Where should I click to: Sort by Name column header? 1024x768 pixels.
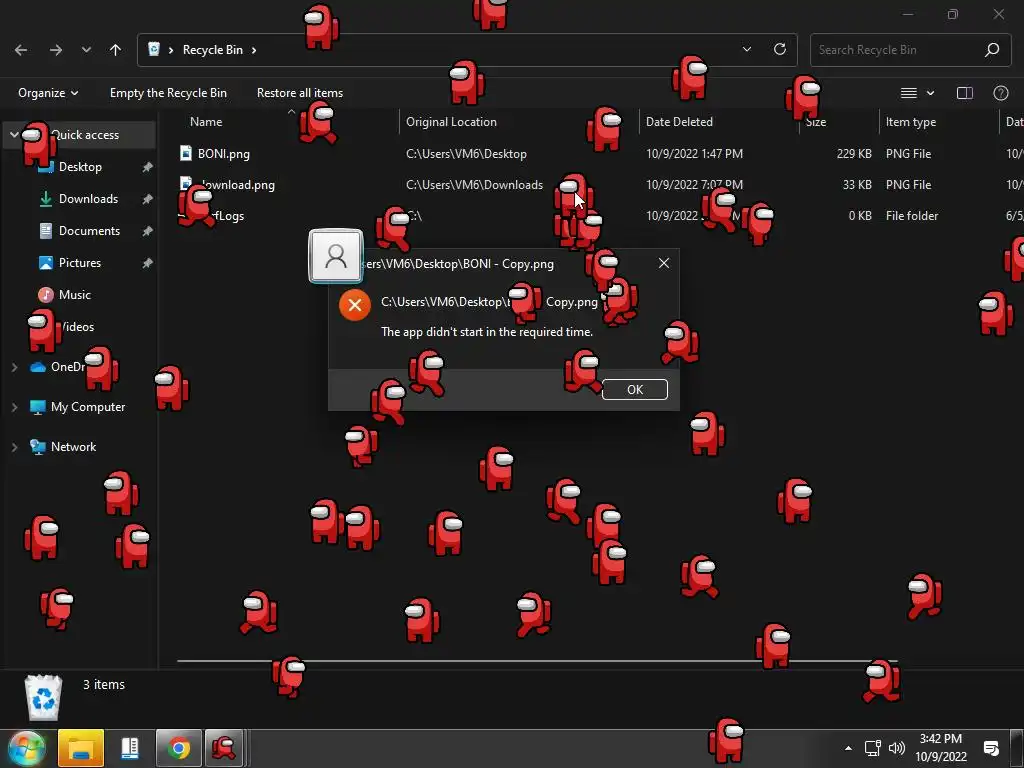[x=206, y=121]
